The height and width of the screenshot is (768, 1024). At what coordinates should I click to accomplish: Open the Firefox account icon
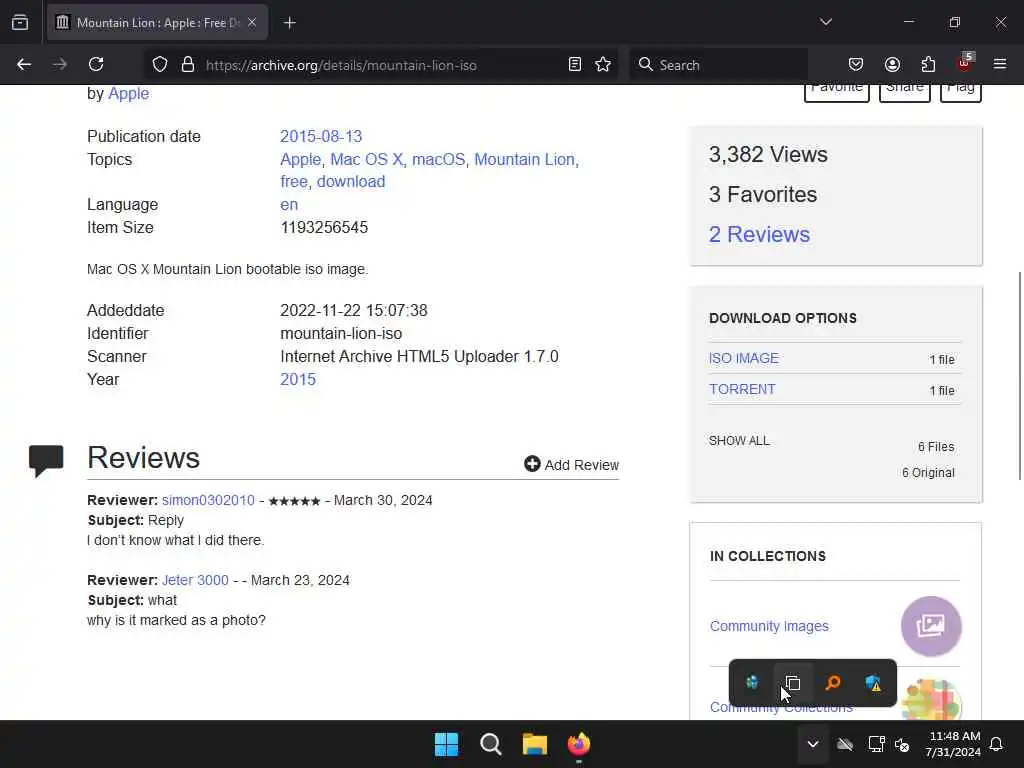click(x=892, y=64)
